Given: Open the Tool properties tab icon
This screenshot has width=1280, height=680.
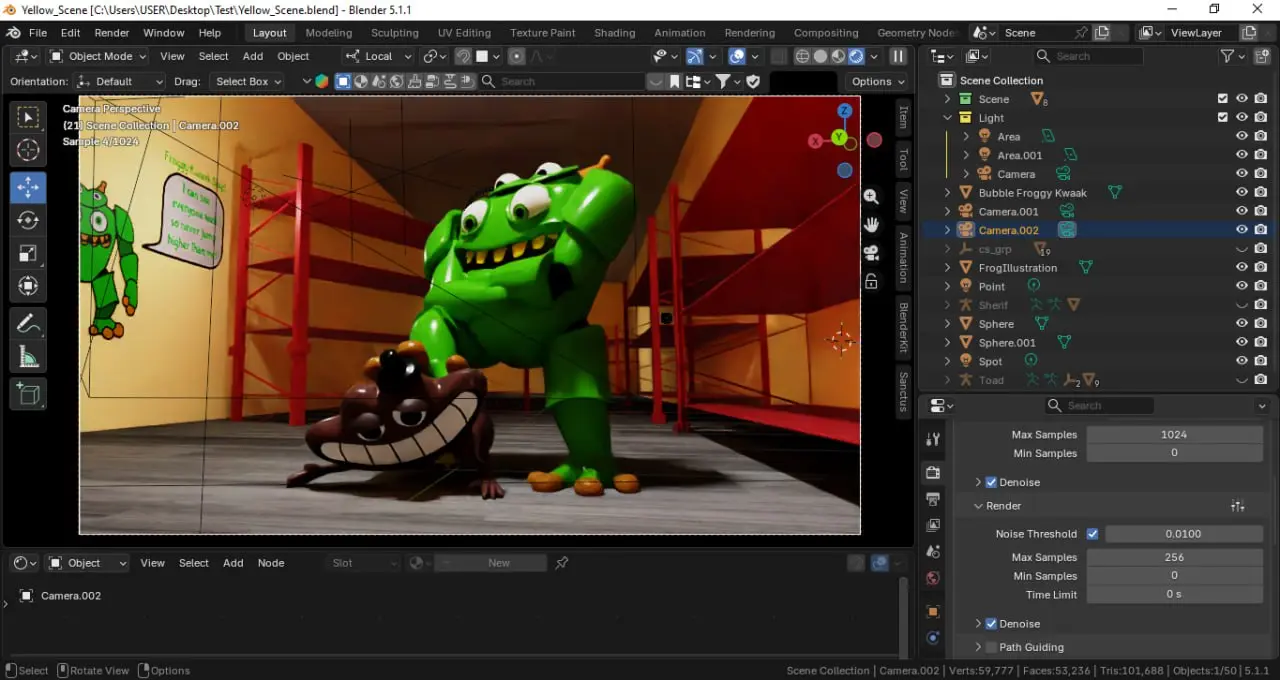Looking at the screenshot, I should (x=933, y=439).
